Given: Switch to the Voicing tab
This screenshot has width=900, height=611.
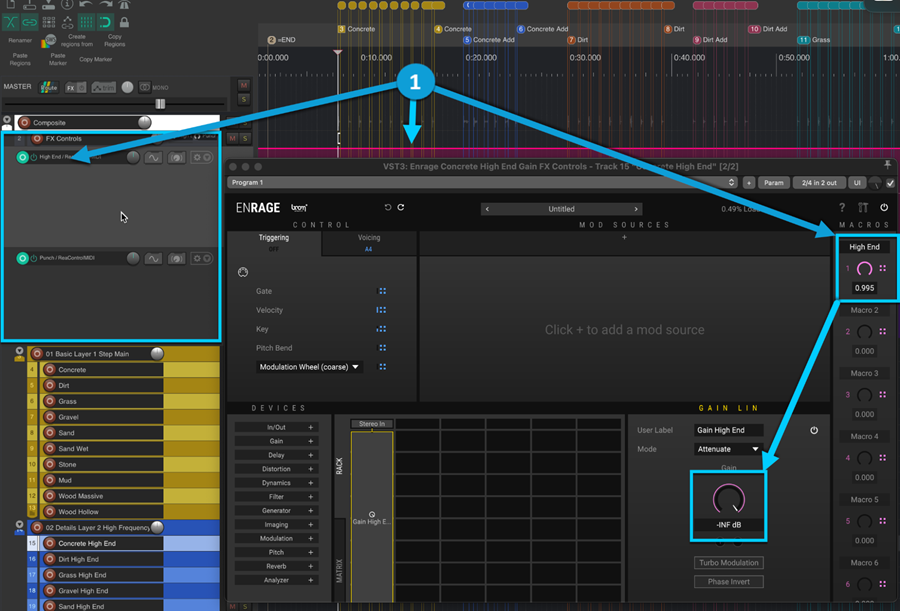Looking at the screenshot, I should pyautogui.click(x=369, y=242).
